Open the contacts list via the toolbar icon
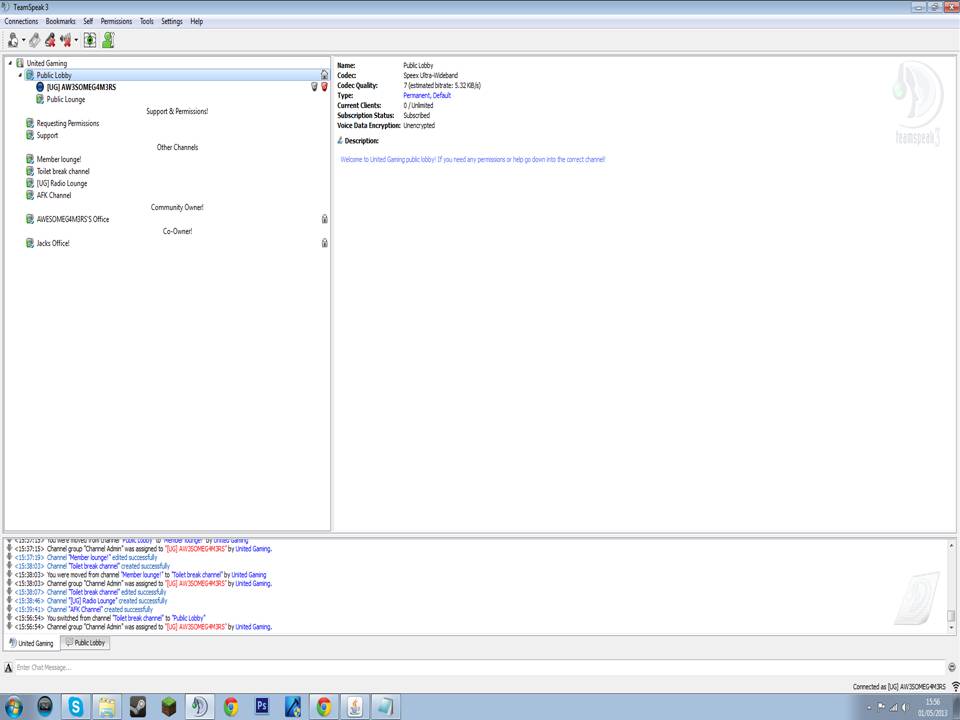The height and width of the screenshot is (720, 960). [107, 40]
